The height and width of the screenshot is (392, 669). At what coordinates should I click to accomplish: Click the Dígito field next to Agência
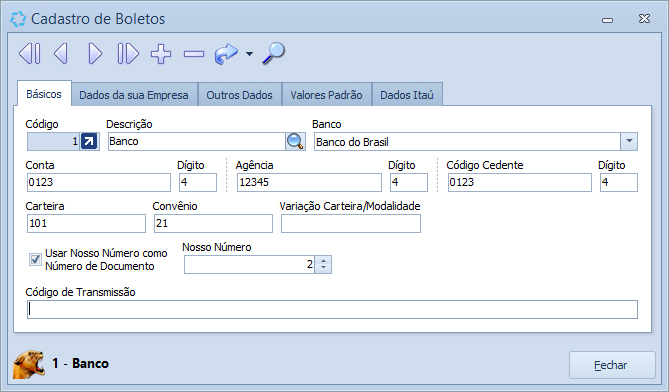[x=409, y=182]
